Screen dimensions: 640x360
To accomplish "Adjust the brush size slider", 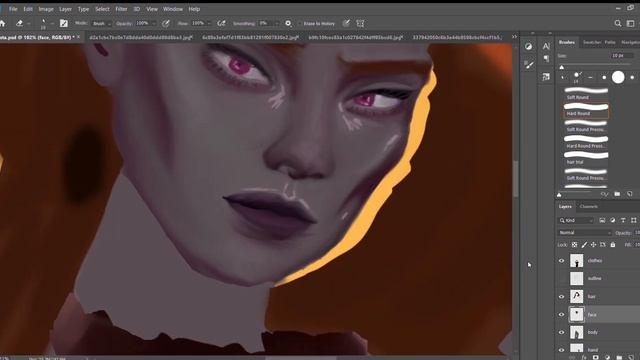I will [x=562, y=67].
